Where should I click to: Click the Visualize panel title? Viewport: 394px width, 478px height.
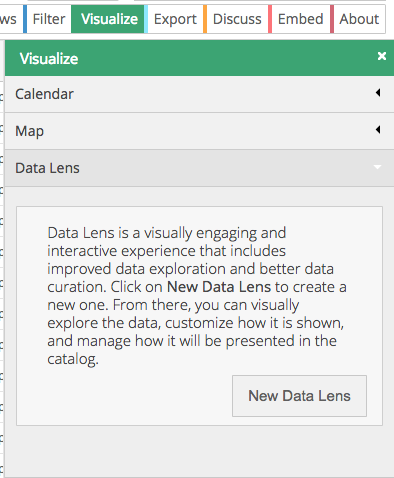point(49,59)
